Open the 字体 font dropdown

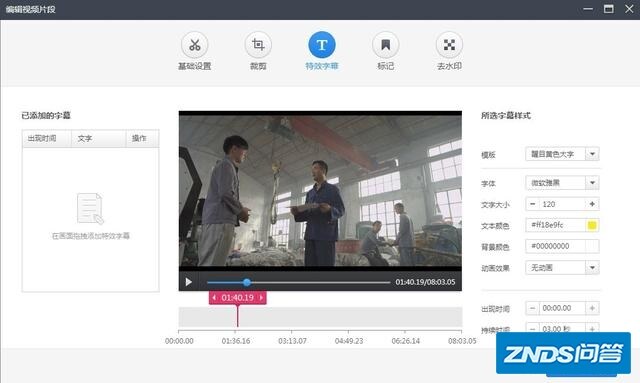tap(592, 183)
